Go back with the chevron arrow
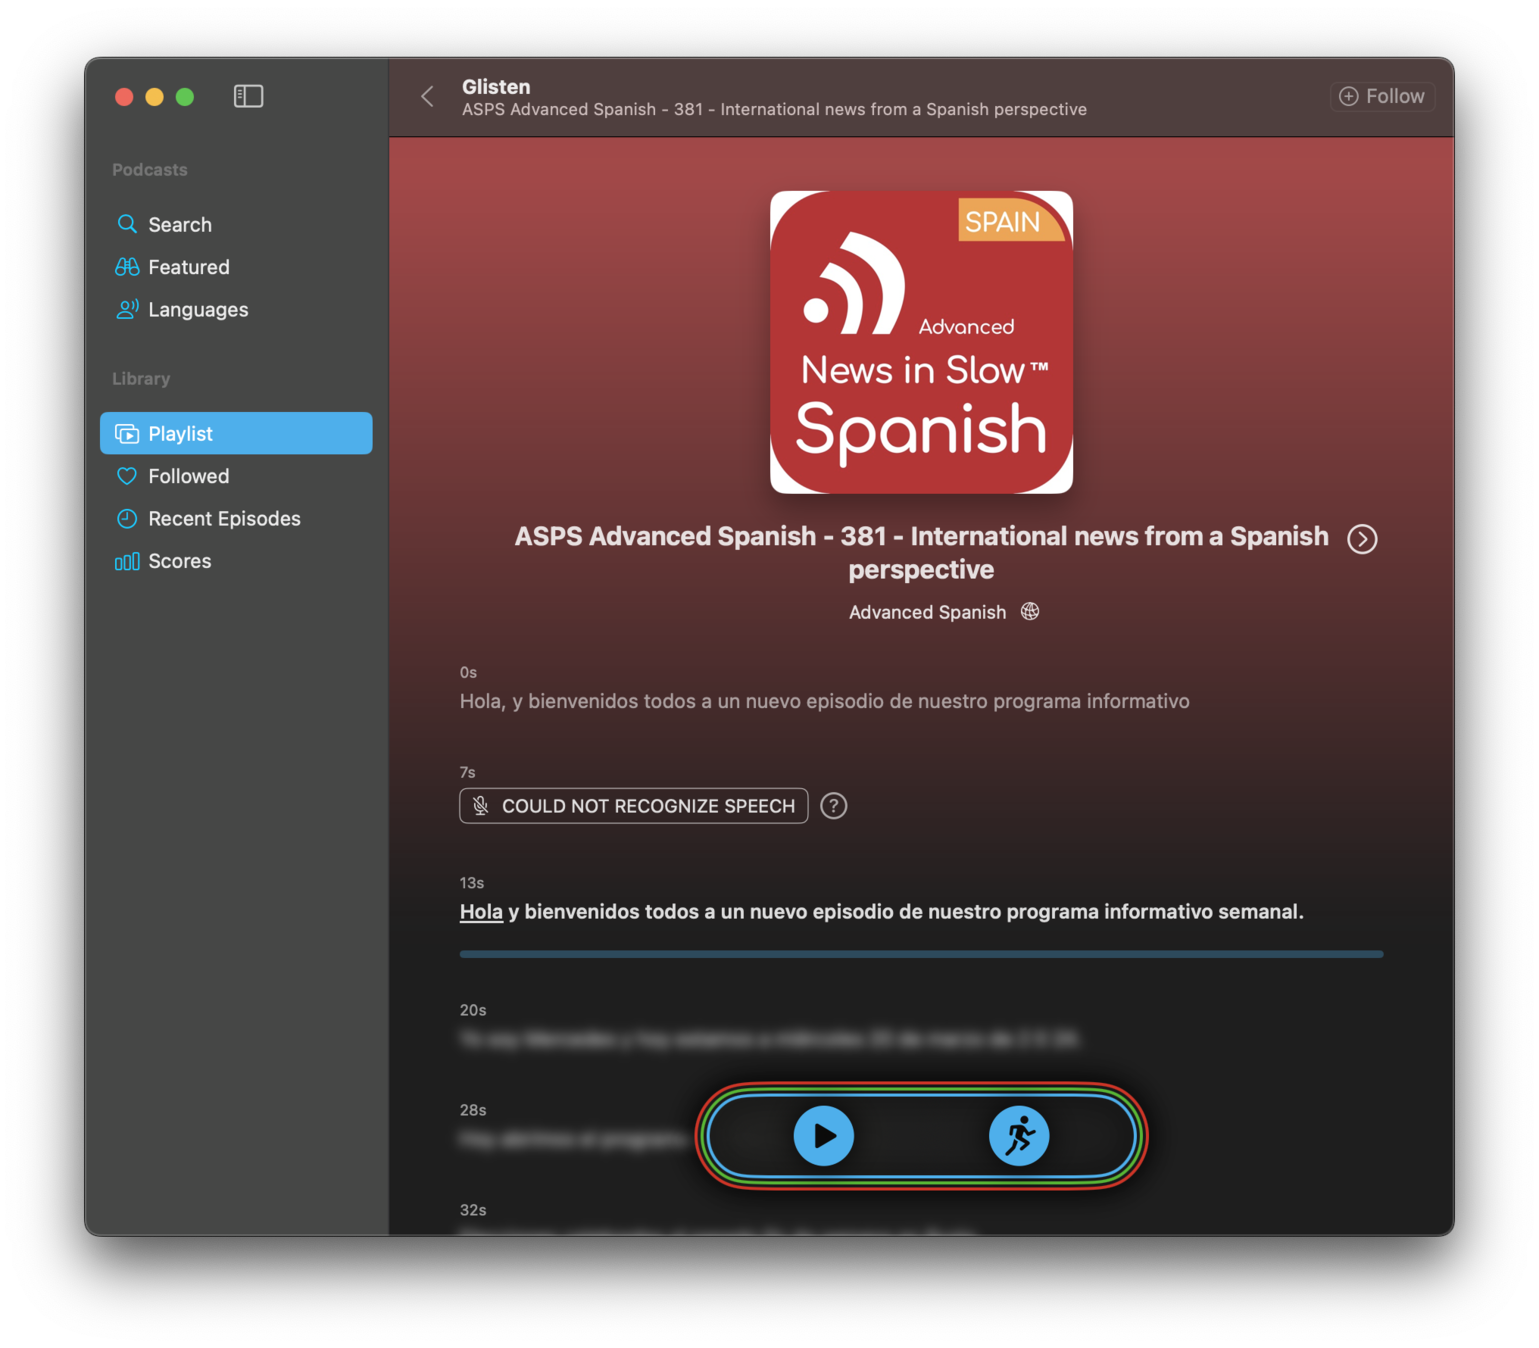Viewport: 1539px width, 1348px height. tap(427, 96)
